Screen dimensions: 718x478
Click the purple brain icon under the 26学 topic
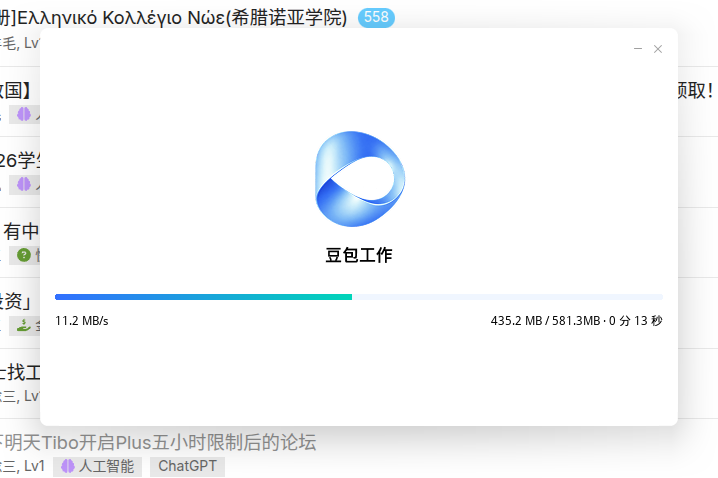tap(24, 184)
